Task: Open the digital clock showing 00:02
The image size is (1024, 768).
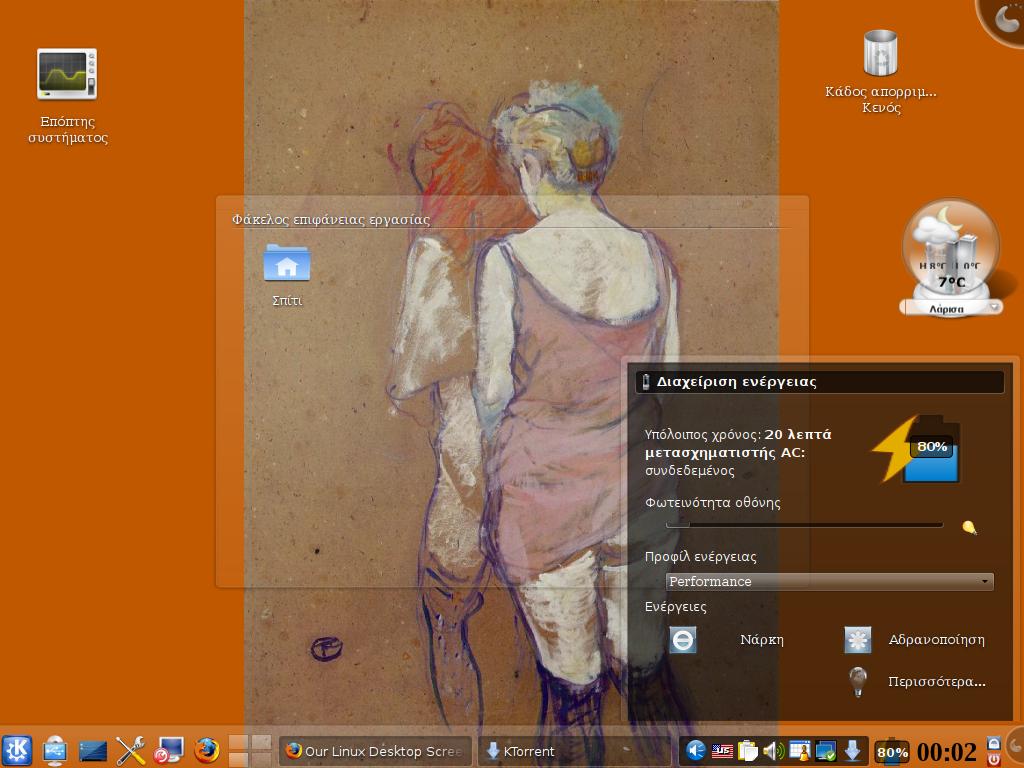Action: pyautogui.click(x=947, y=752)
